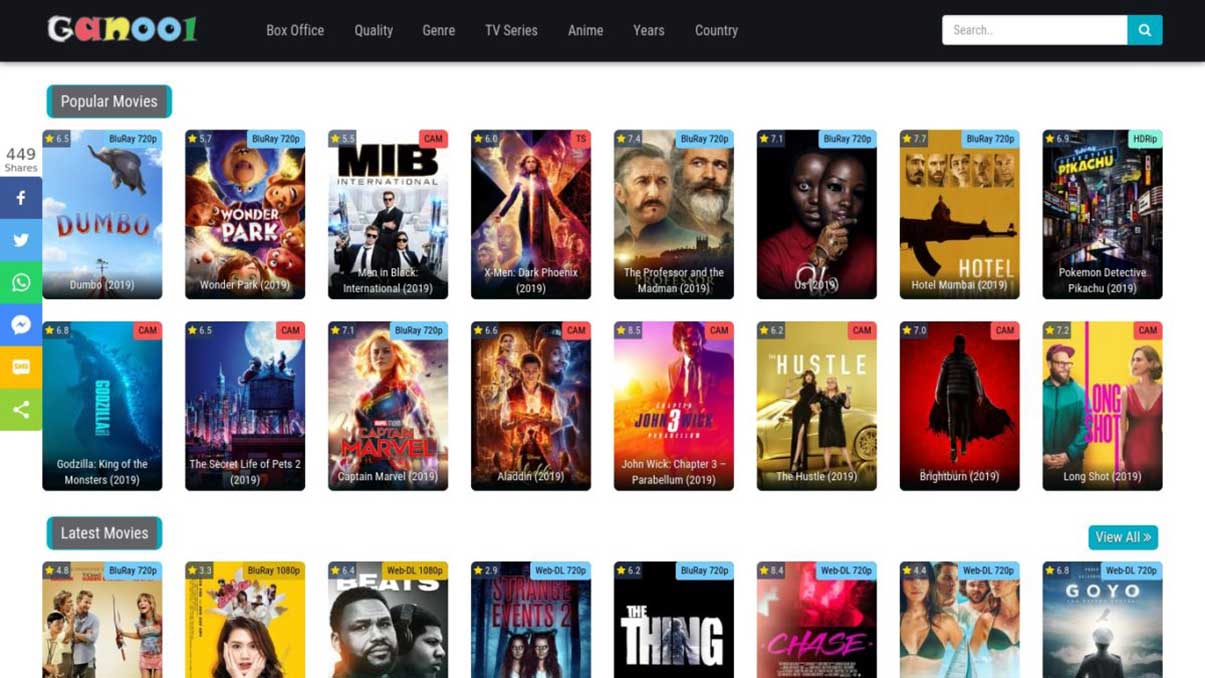Open the Aladdin (2019) poster

tap(531, 406)
